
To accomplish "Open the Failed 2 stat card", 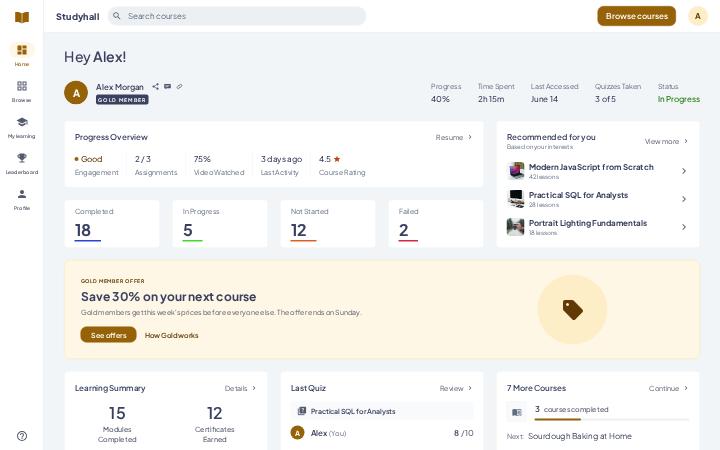I will pyautogui.click(x=436, y=224).
